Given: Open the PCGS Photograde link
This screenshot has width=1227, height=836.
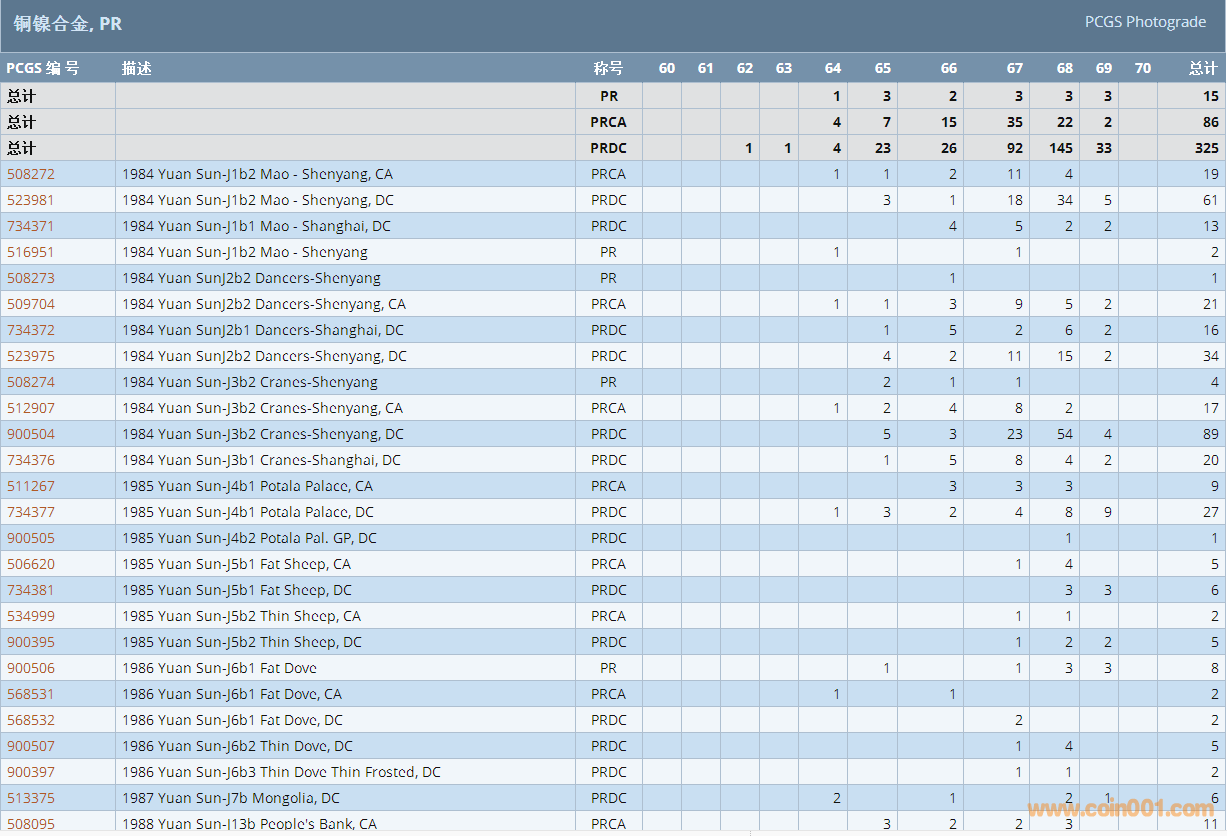Looking at the screenshot, I should tap(1145, 22).
